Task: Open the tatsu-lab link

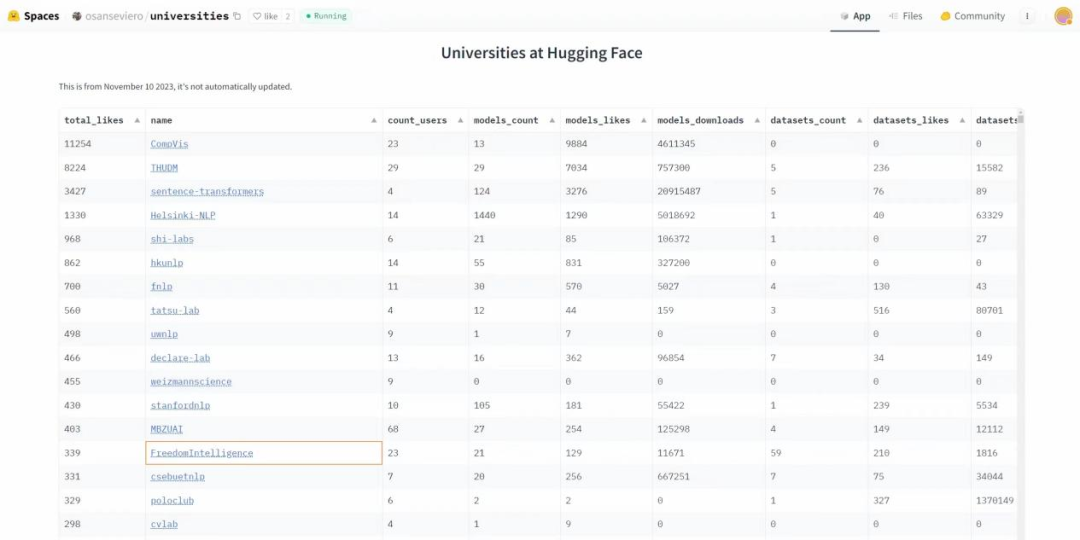Action: click(x=174, y=310)
